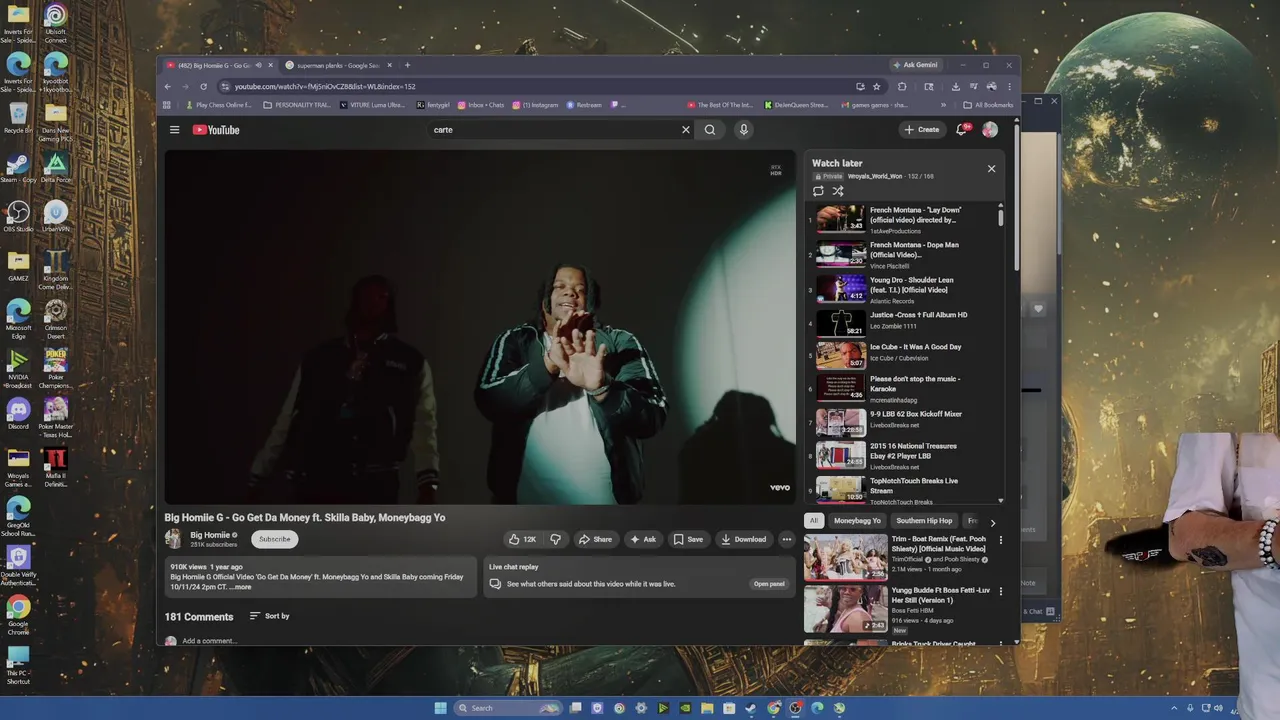The image size is (1280, 720).
Task: Like the video with 12K thumbs up
Action: tap(522, 539)
